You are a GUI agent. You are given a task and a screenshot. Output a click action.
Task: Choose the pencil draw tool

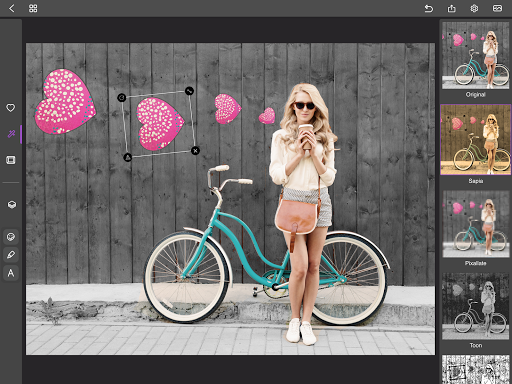point(11,255)
